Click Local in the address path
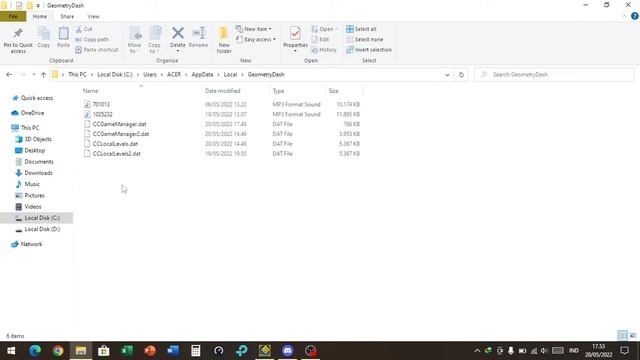640x360 pixels. 230,75
